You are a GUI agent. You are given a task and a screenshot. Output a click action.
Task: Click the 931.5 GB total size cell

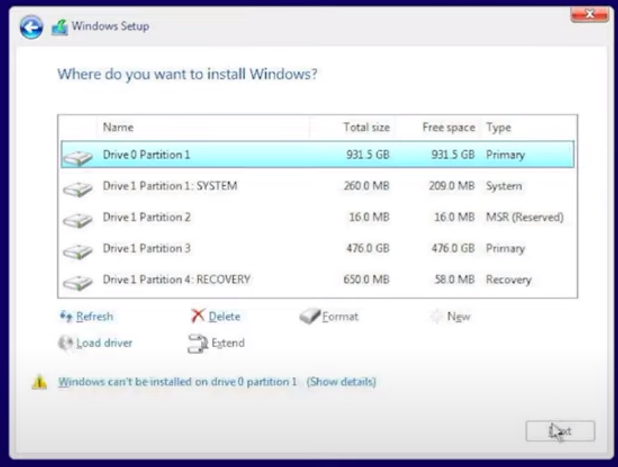pos(368,154)
